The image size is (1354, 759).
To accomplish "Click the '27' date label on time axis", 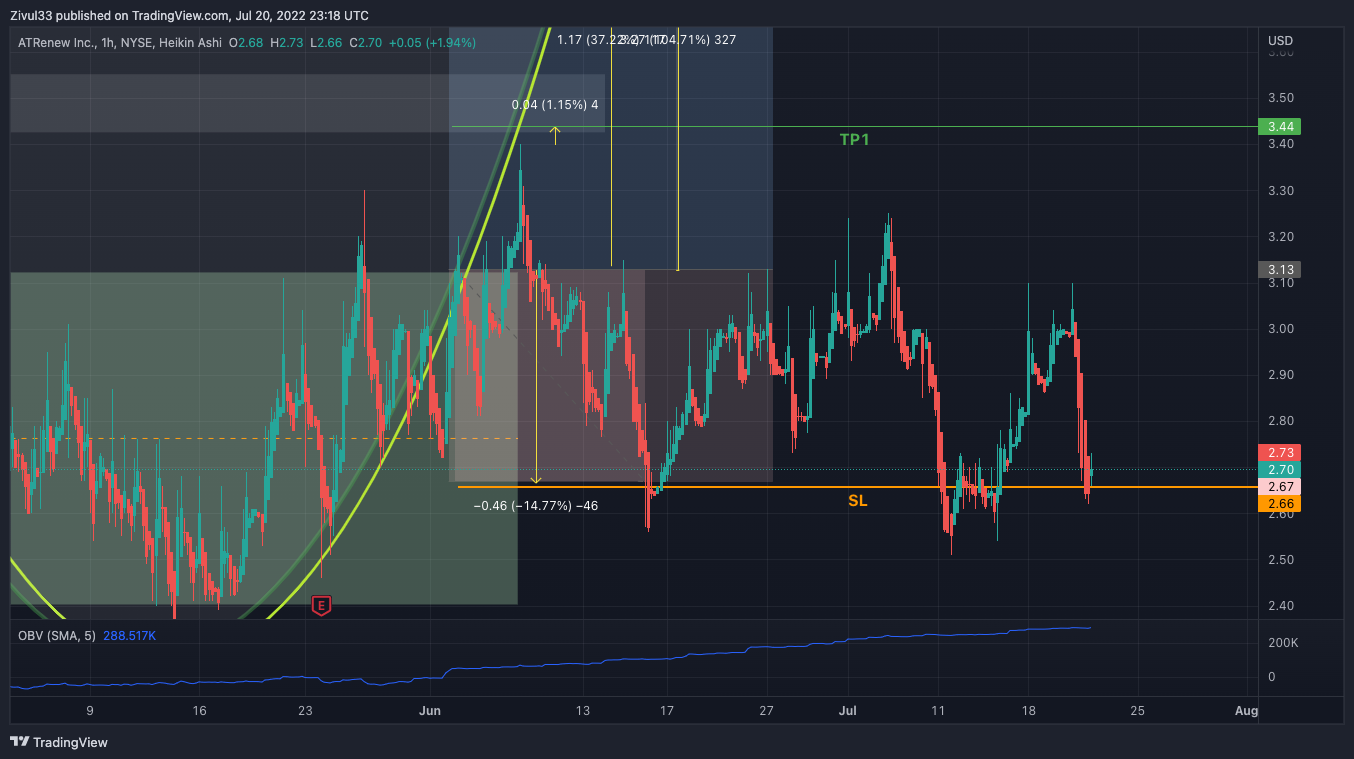I will pyautogui.click(x=766, y=711).
